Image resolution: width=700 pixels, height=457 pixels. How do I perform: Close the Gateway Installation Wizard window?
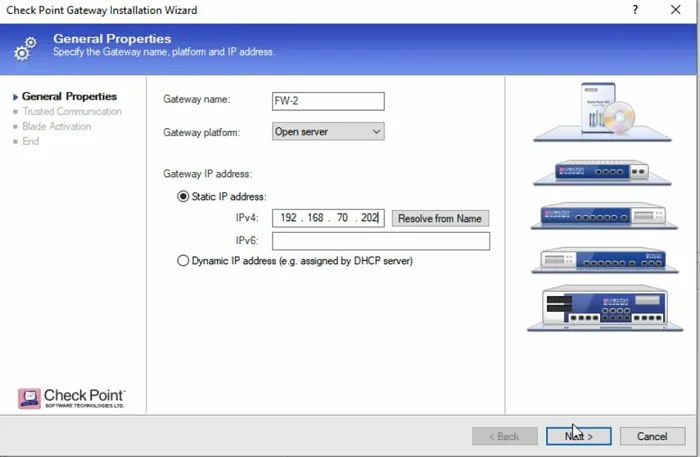[676, 10]
